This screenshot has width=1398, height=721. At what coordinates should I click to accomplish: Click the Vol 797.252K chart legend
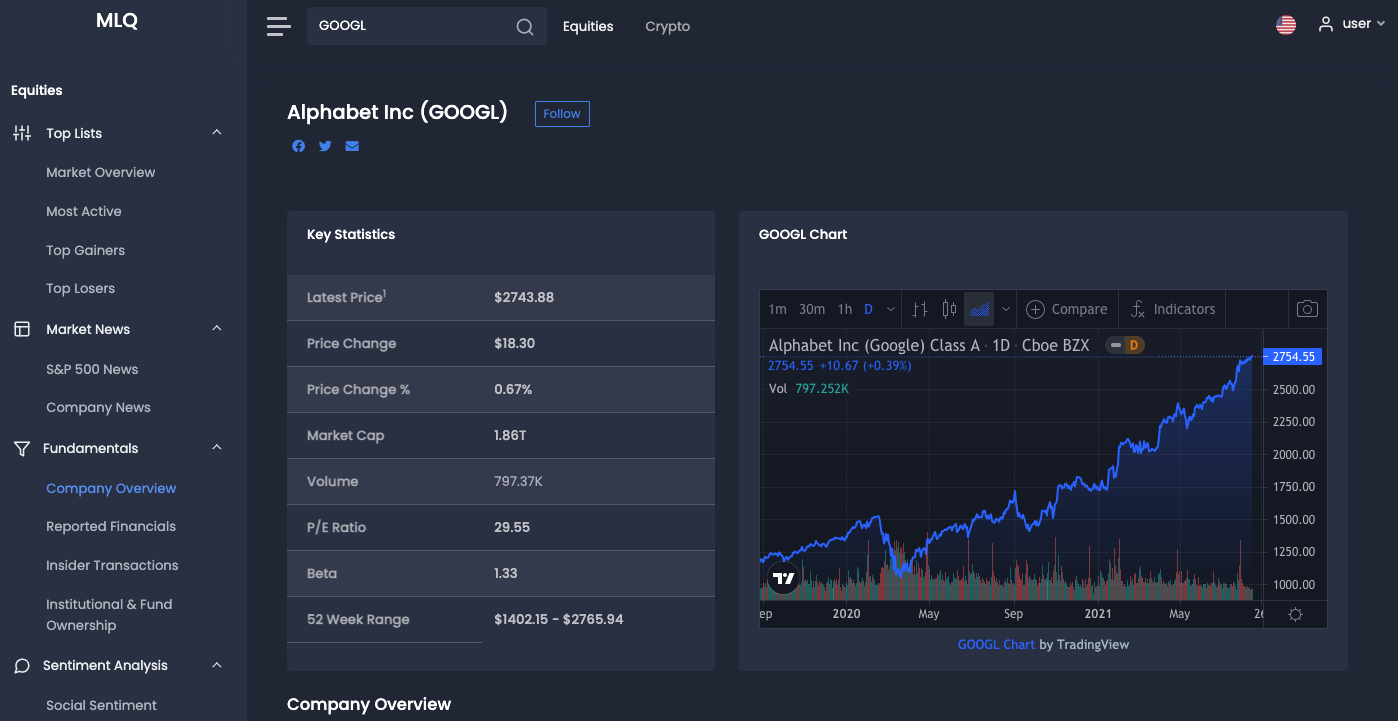coord(808,388)
